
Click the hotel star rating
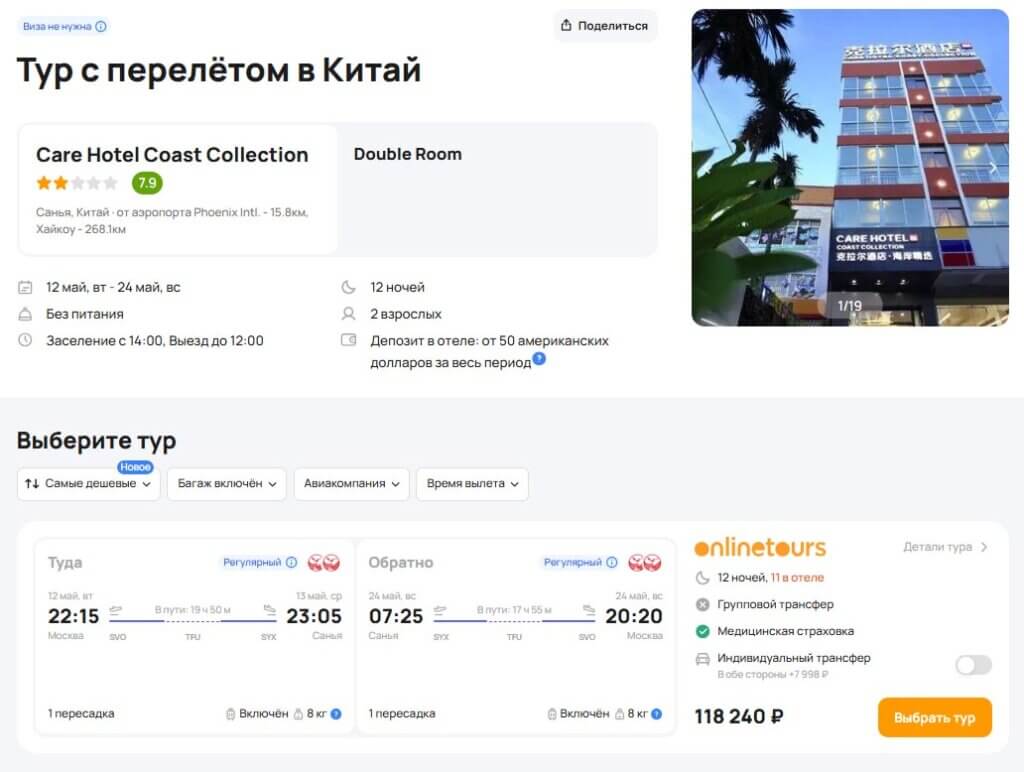(76, 183)
